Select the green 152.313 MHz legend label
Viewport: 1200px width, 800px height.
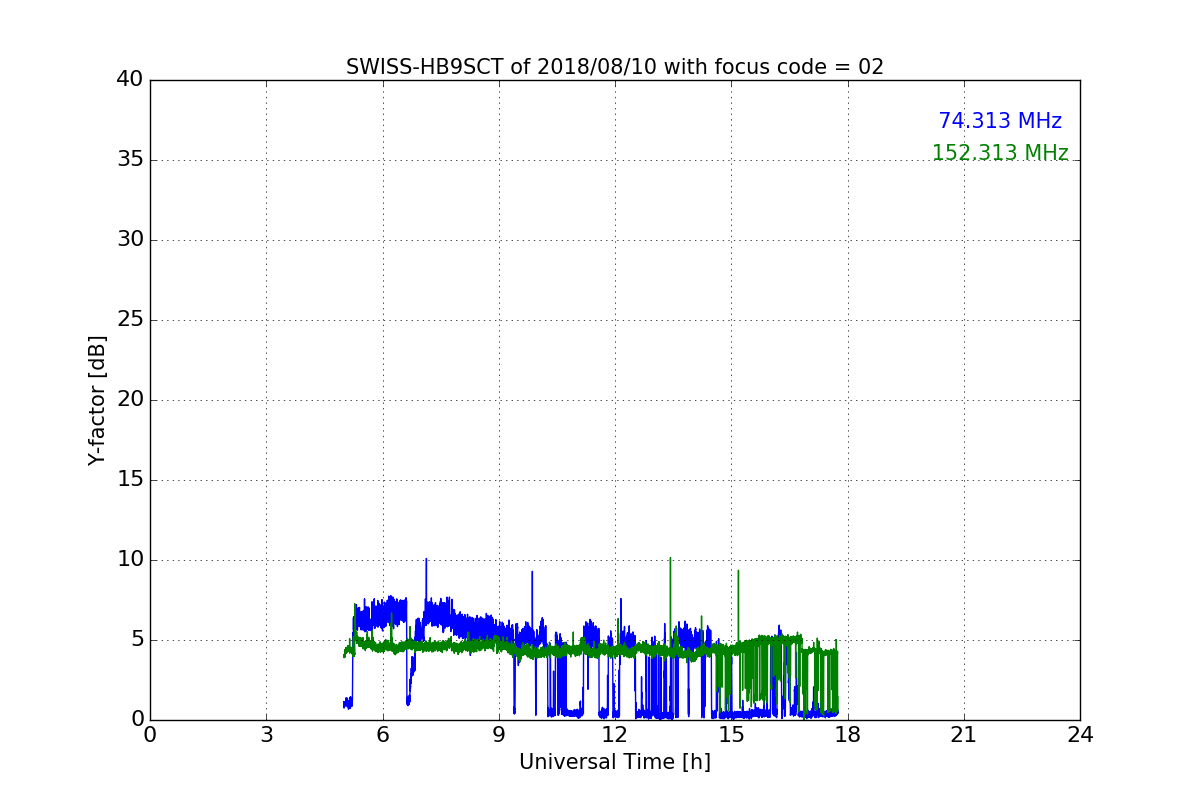click(x=1000, y=153)
